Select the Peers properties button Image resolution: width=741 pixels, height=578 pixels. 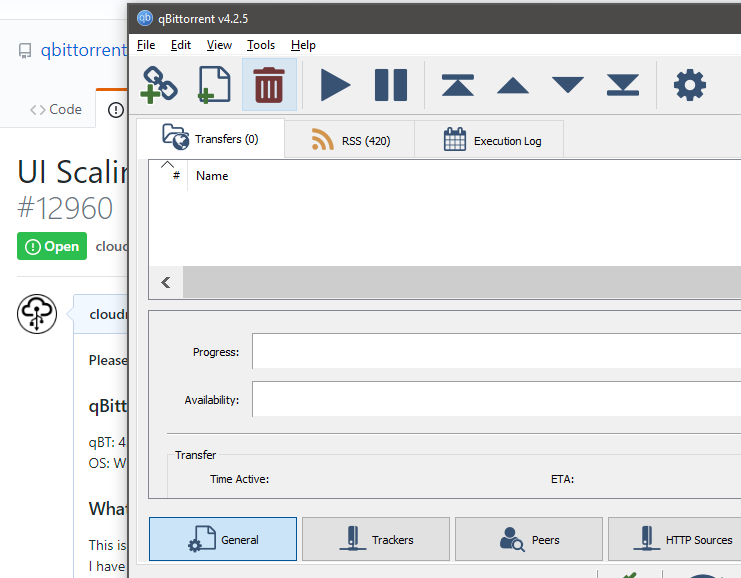pos(529,539)
